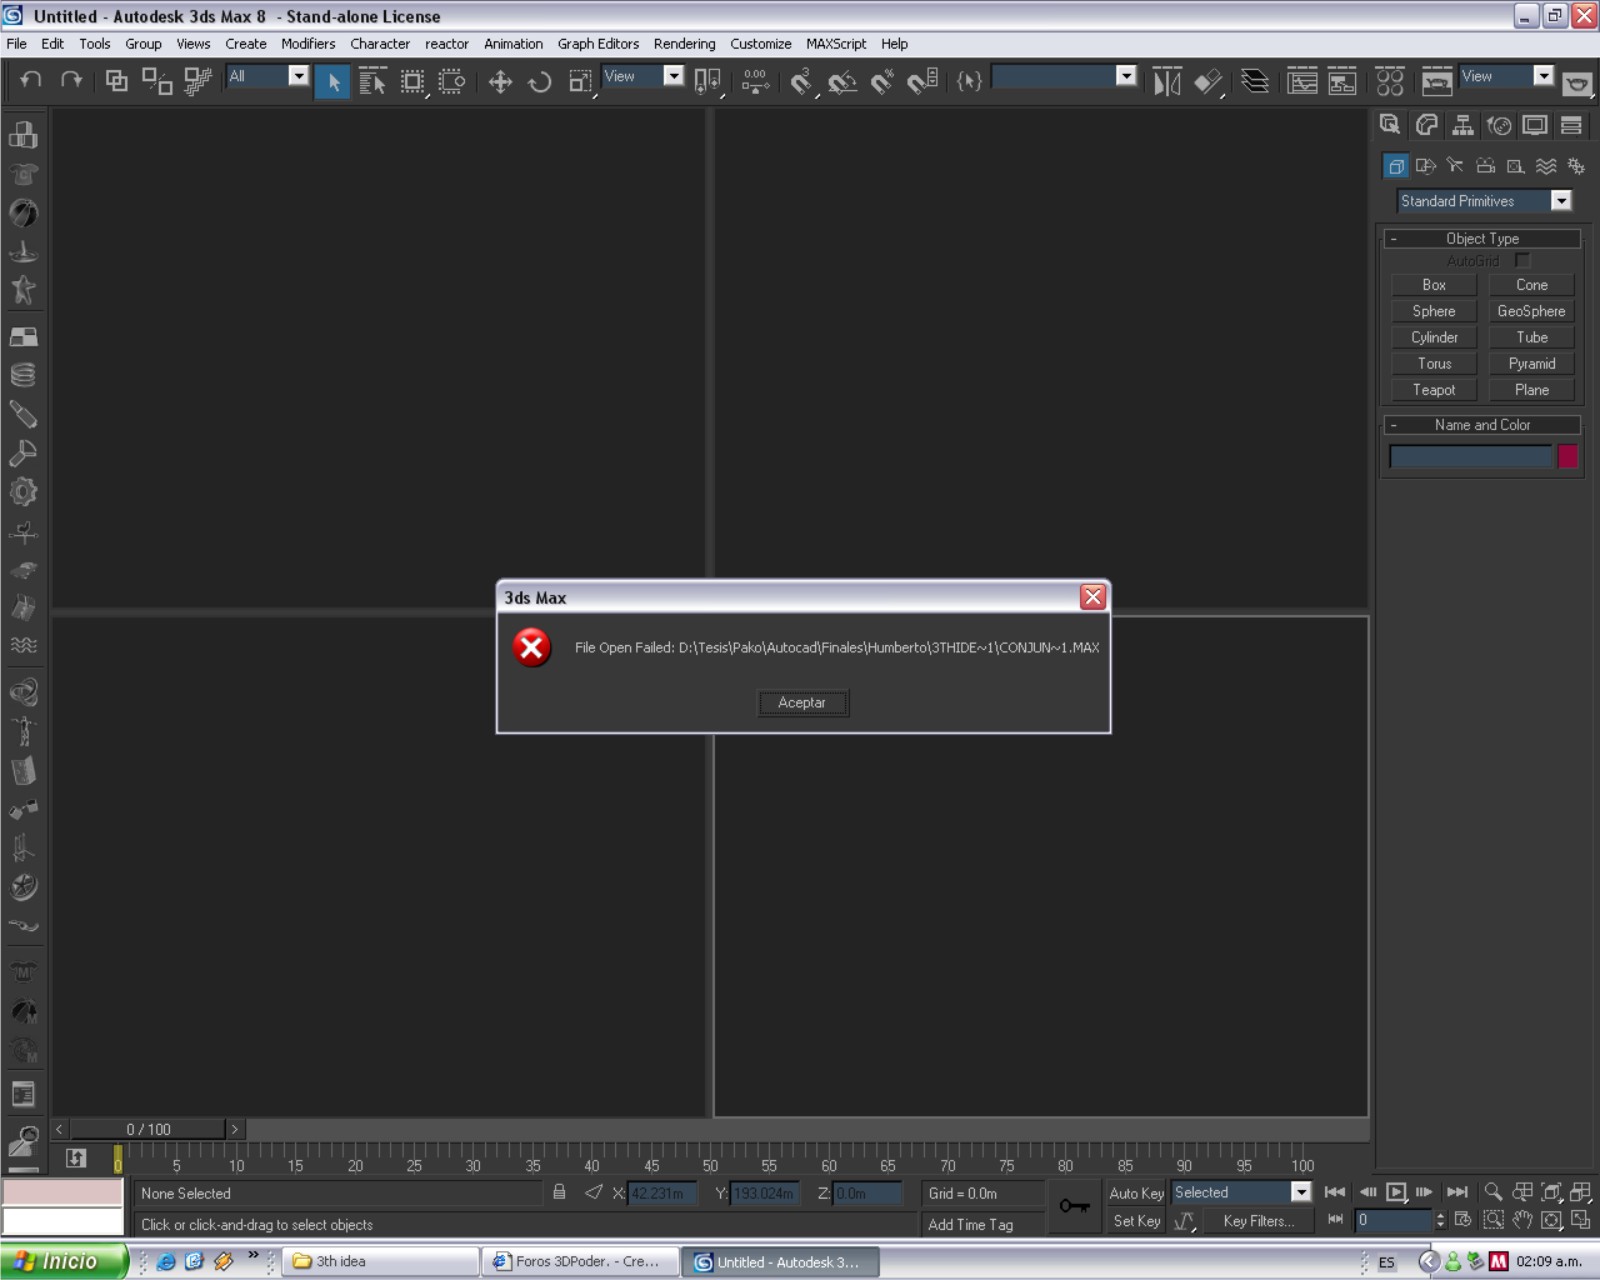Open the Curve Editor
1600x1280 pixels.
coord(1302,81)
